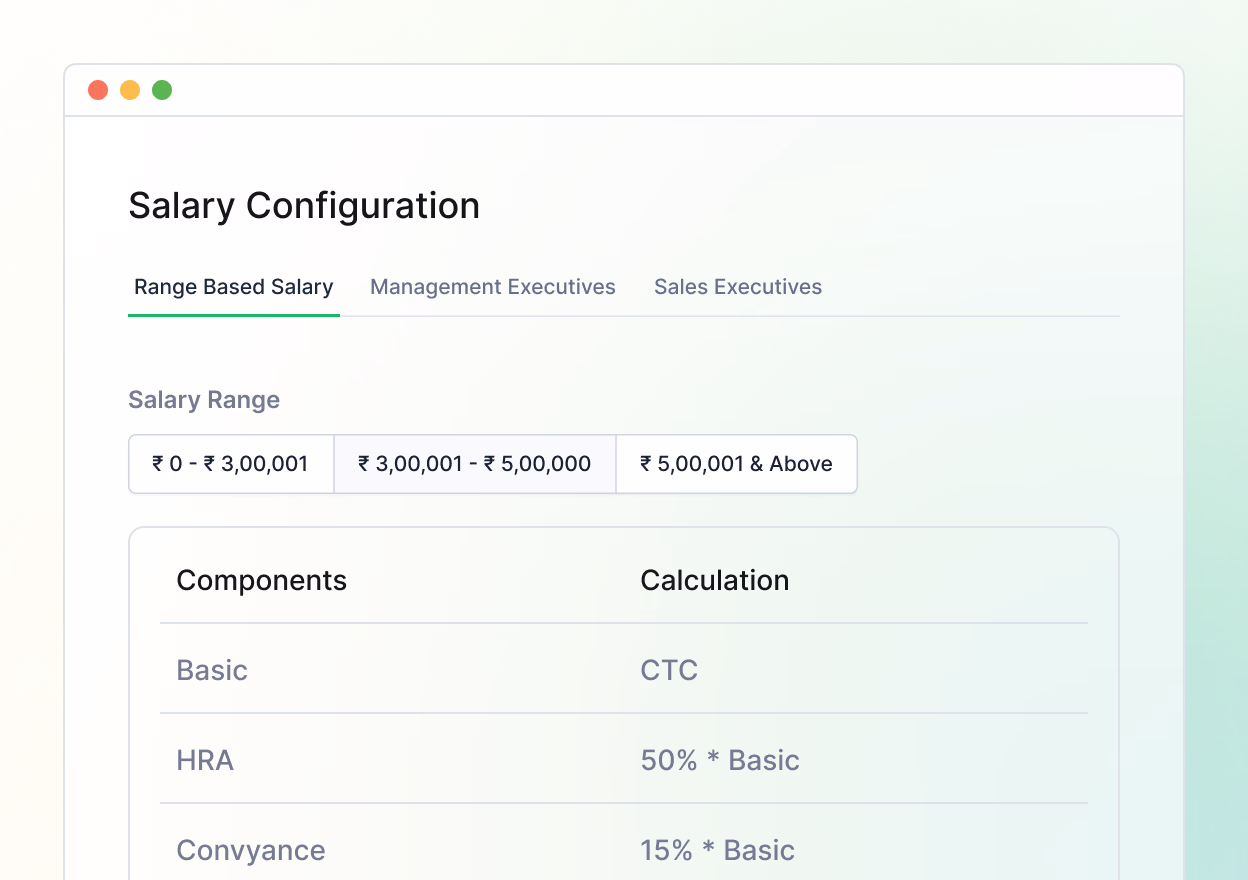Click the Salary Configuration page heading
1248x880 pixels.
pyautogui.click(x=304, y=206)
